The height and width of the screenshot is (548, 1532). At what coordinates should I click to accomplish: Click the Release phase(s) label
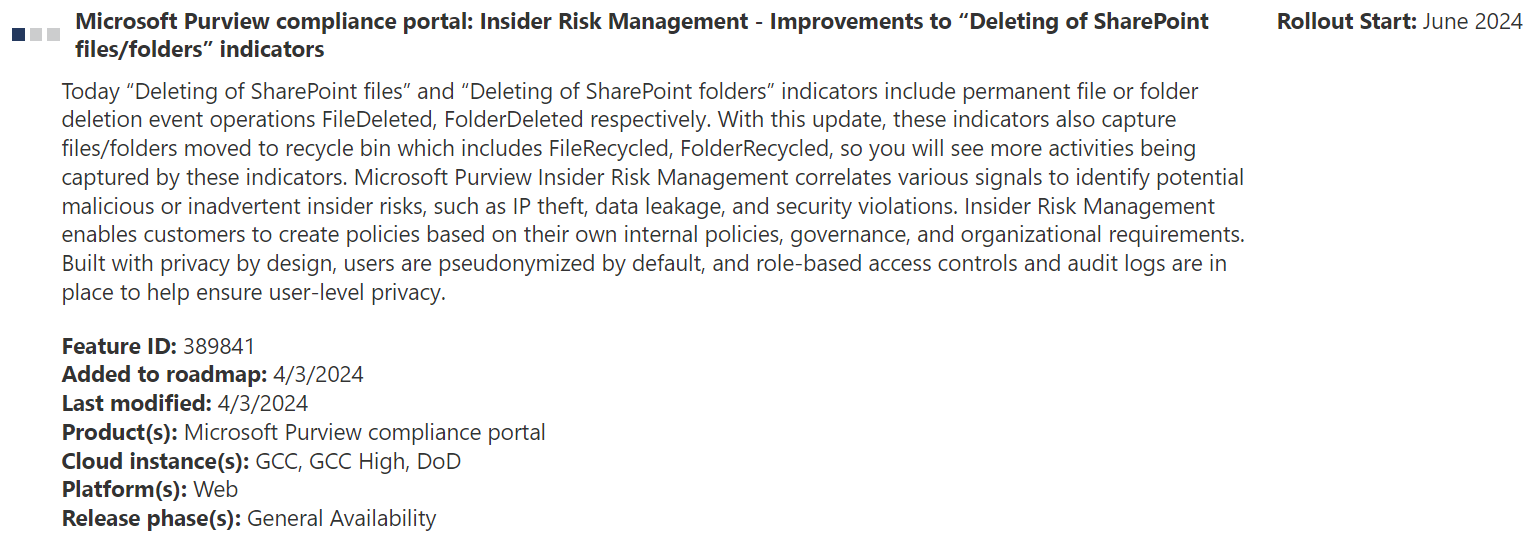point(151,519)
